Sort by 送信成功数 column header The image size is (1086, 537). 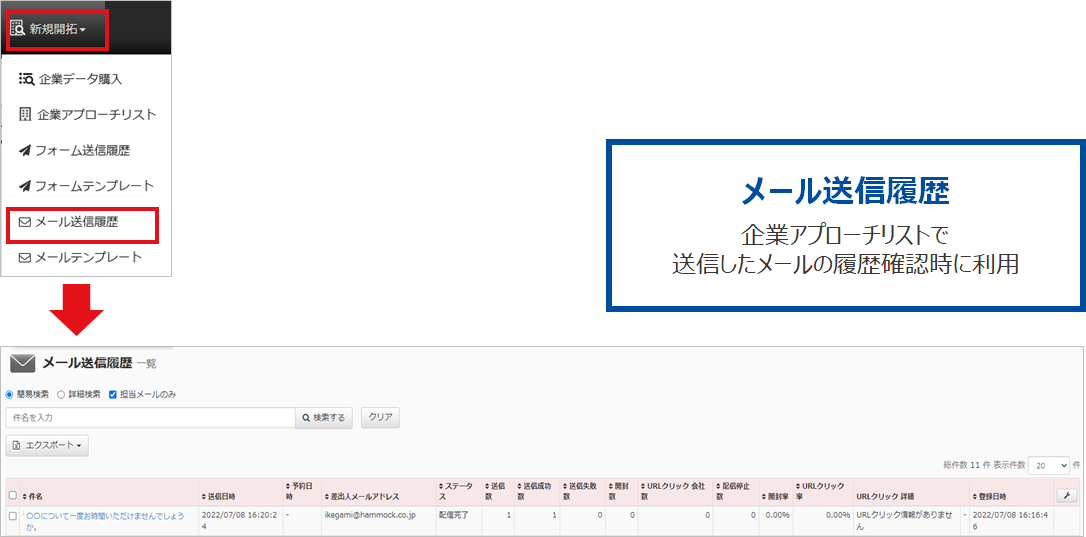pos(534,491)
